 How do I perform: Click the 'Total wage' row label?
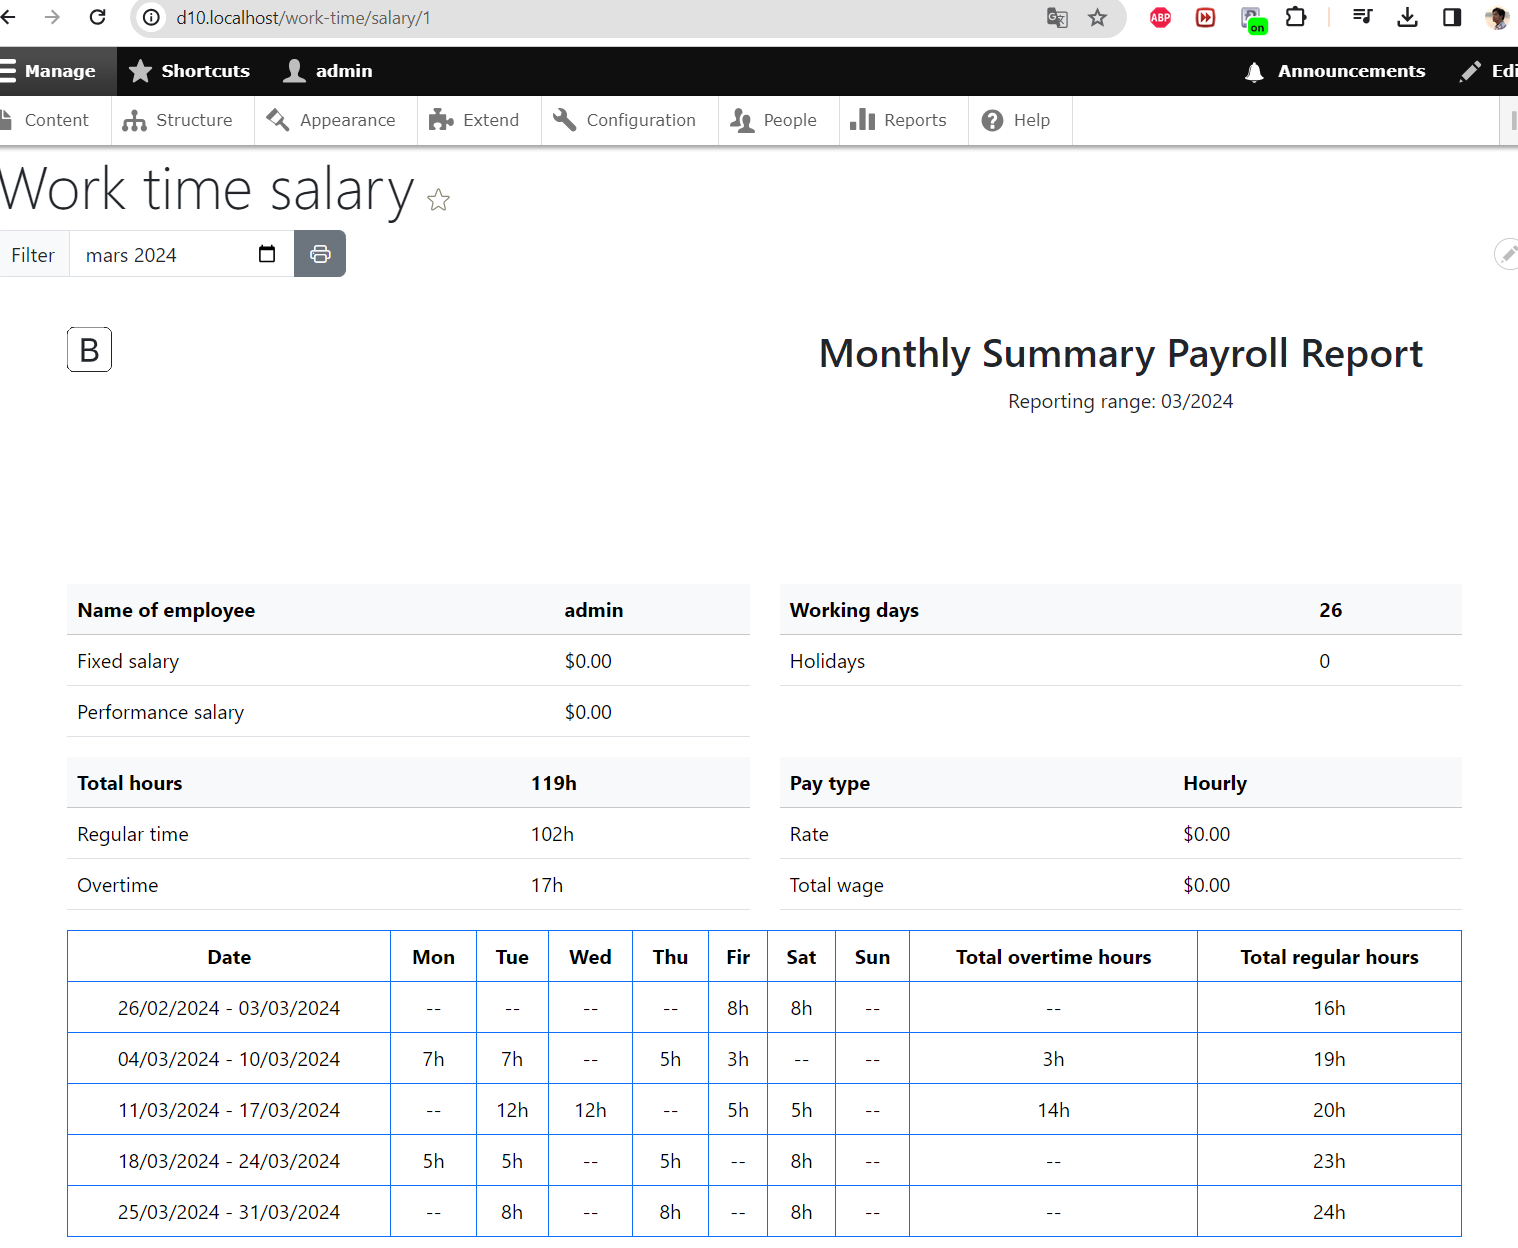click(836, 885)
